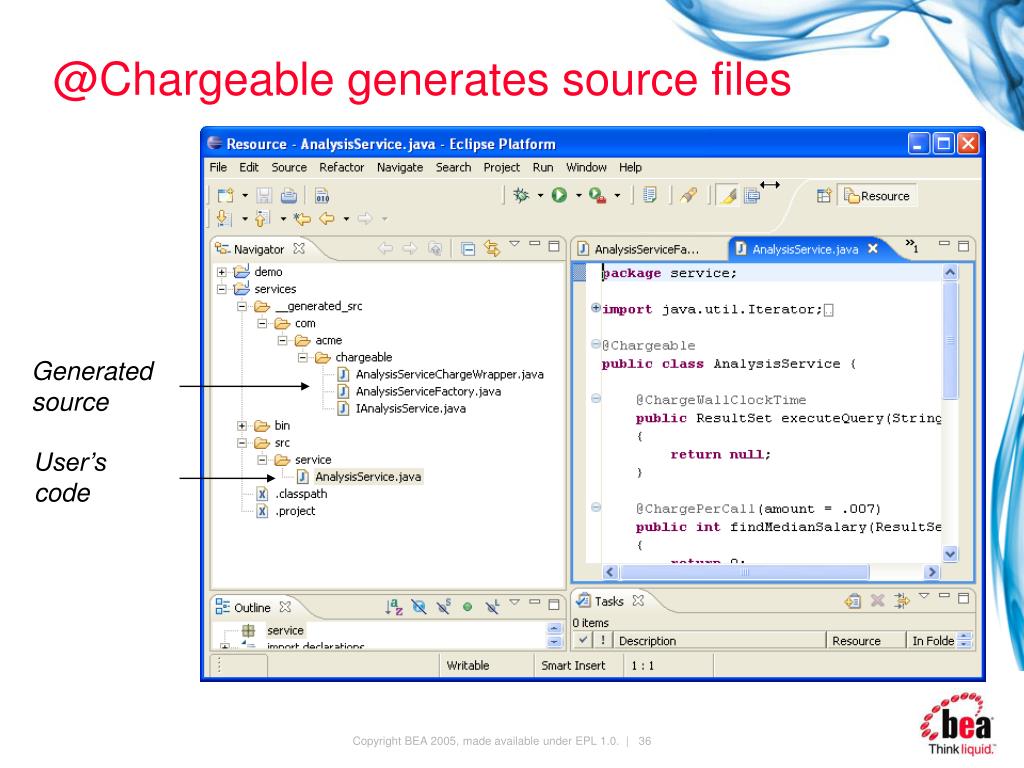Expand the demo project node
This screenshot has width=1024, height=768.
click(221, 272)
